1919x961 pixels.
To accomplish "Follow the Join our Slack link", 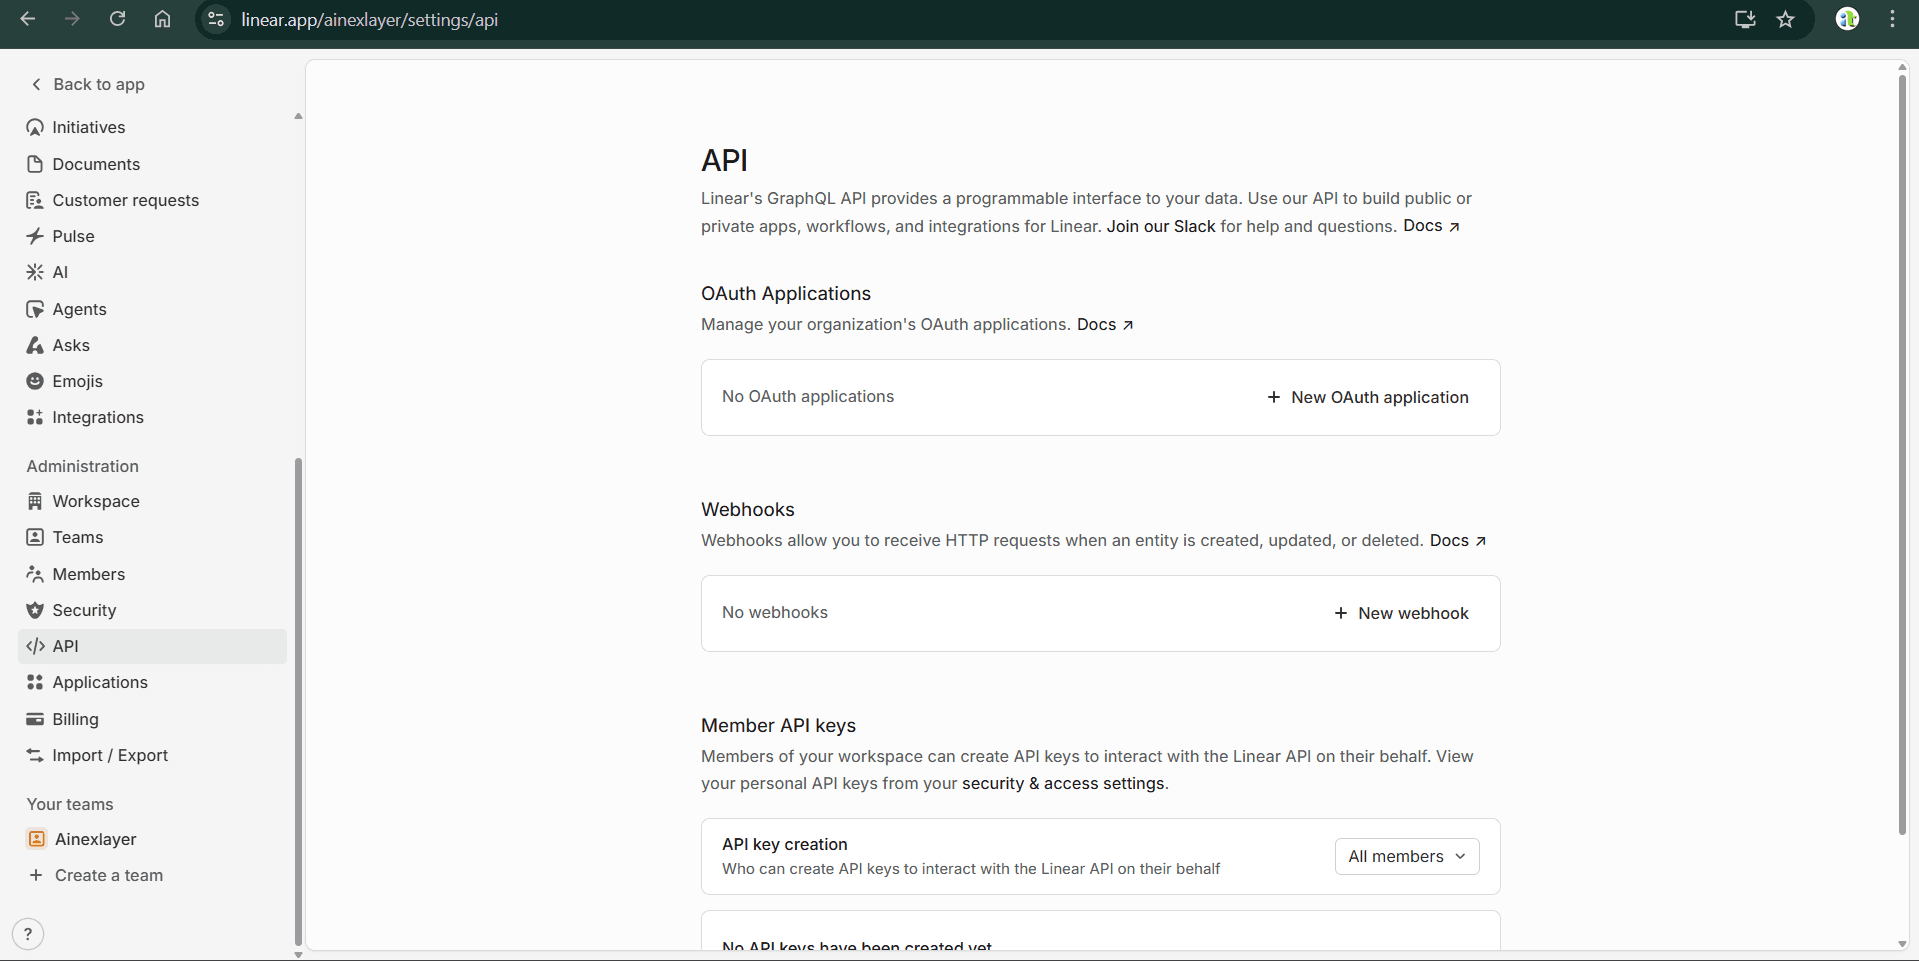I will click(x=1160, y=226).
